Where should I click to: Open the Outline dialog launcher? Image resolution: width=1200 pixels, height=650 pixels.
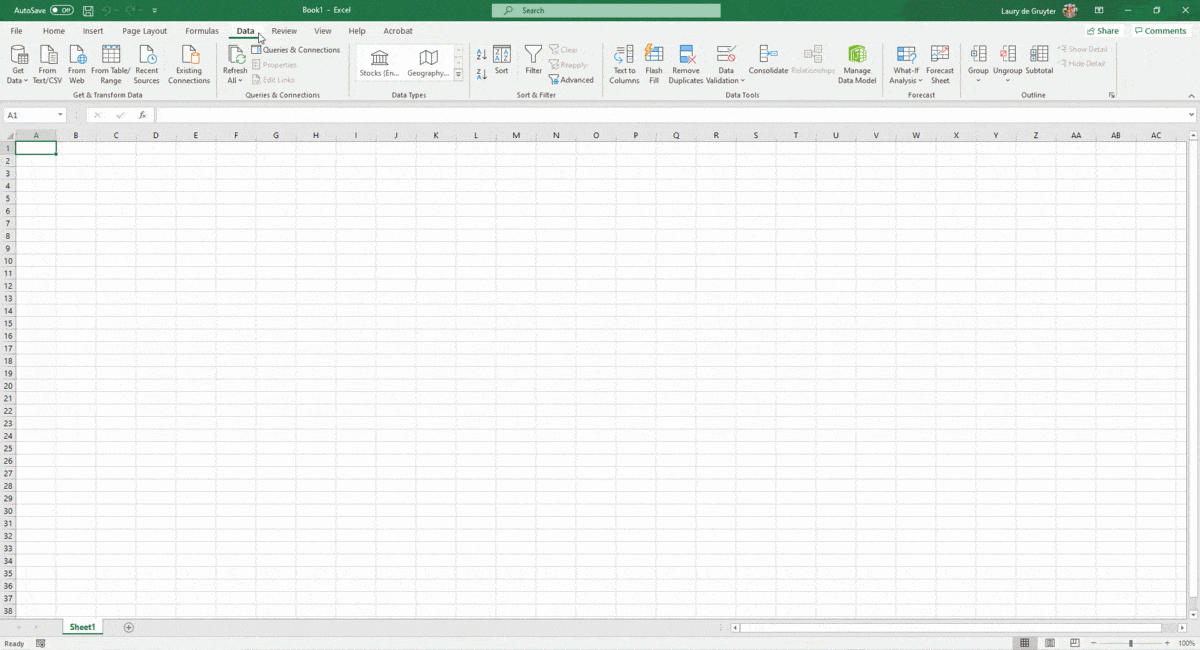point(1112,95)
